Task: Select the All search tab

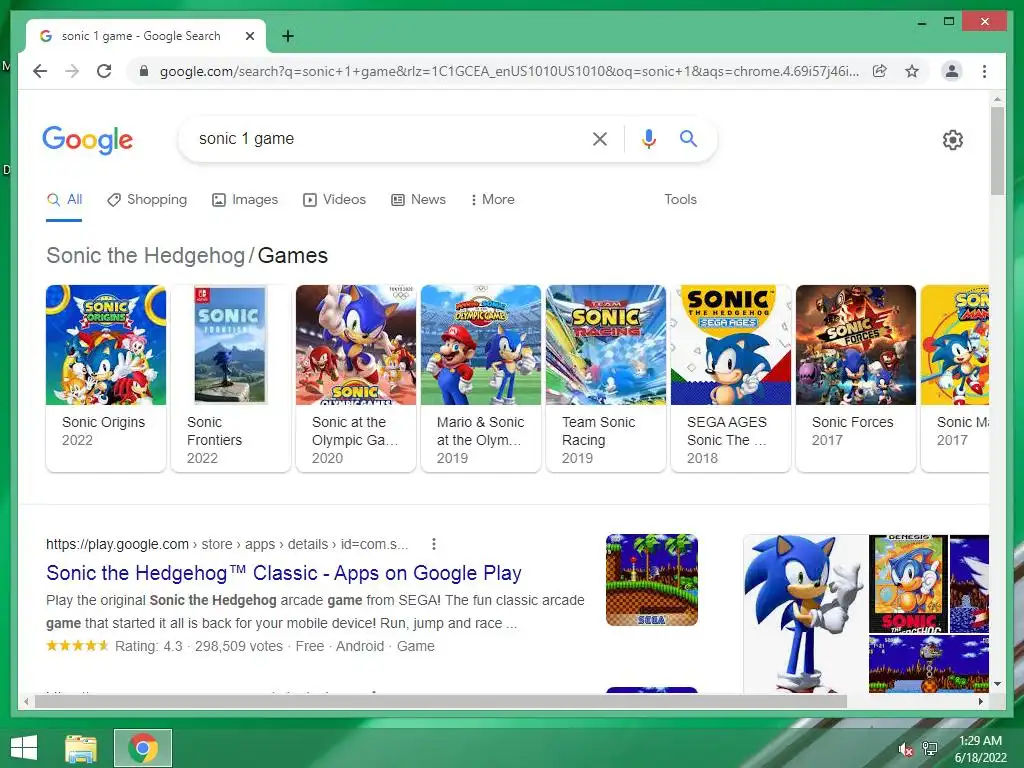Action: 65,200
